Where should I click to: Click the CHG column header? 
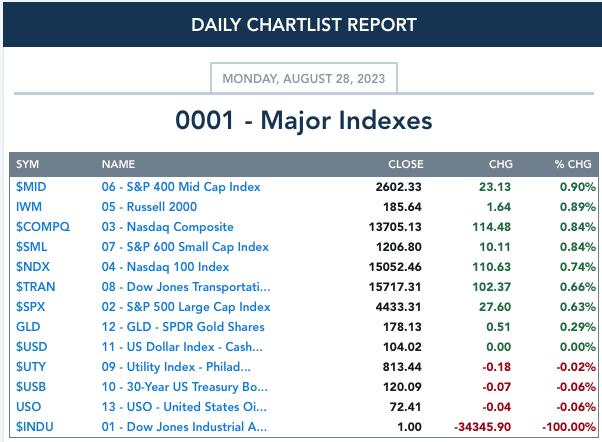[501, 164]
